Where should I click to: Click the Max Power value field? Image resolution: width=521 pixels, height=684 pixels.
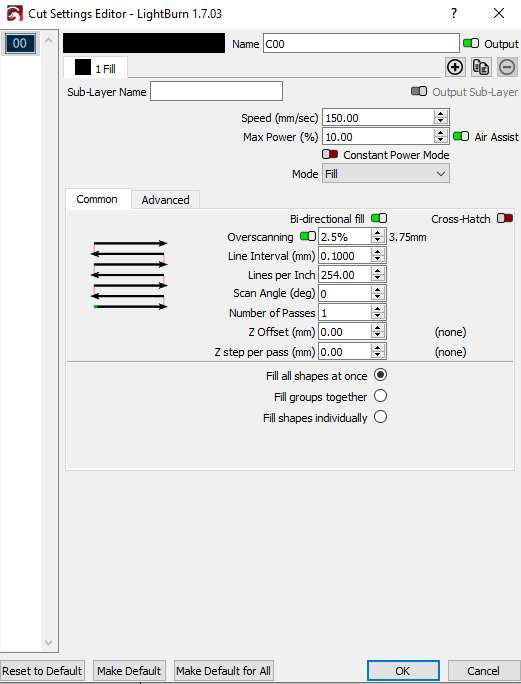(378, 137)
